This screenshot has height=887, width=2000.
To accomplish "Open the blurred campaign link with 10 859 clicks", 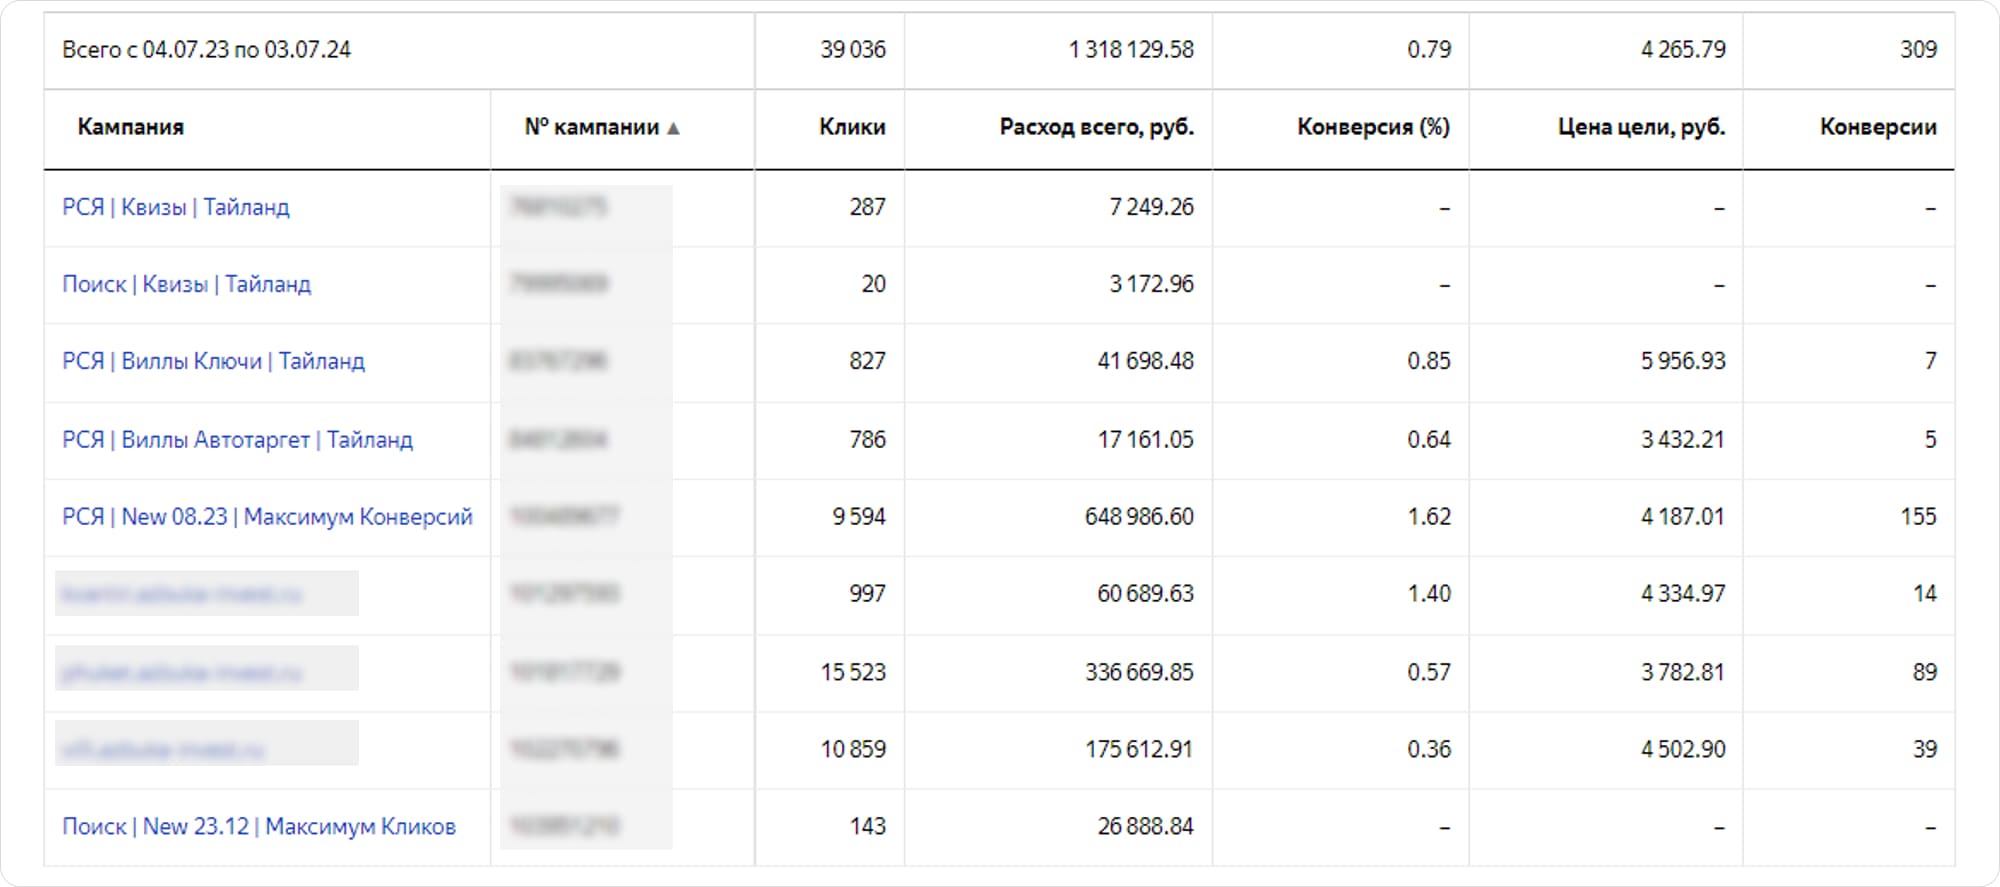I will 163,749.
